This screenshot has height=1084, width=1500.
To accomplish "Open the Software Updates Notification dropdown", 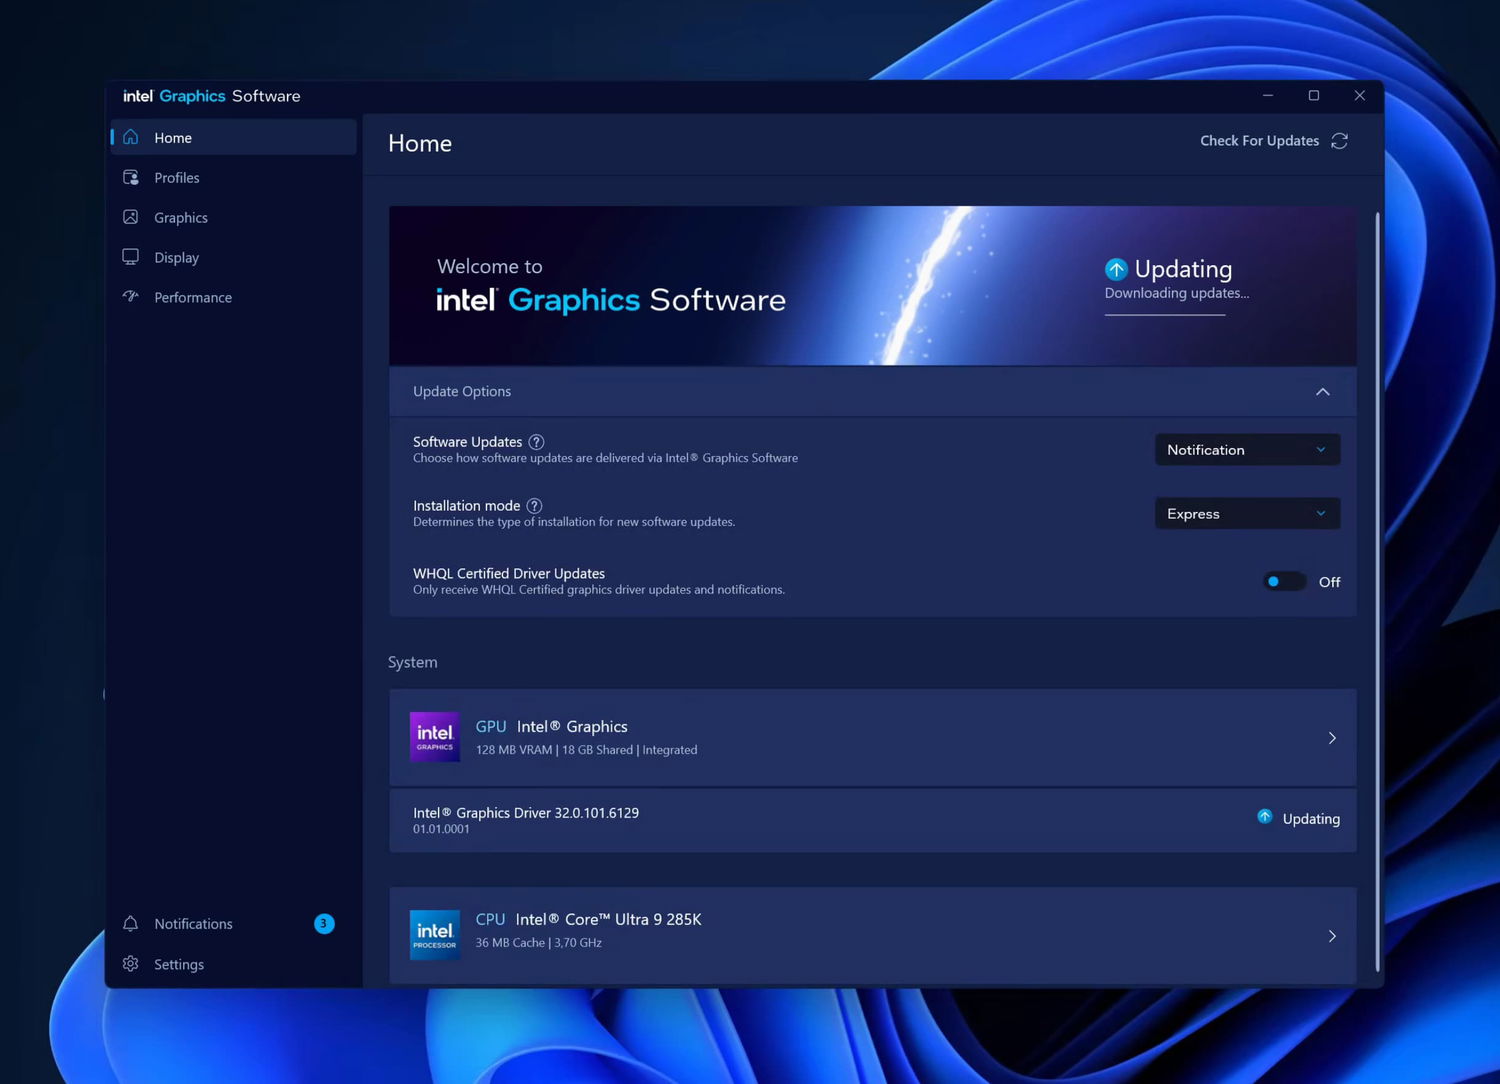I will (1247, 450).
